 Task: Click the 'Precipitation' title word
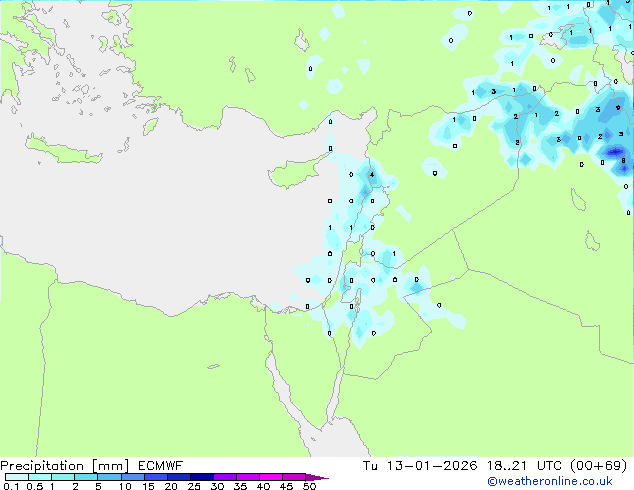pyautogui.click(x=42, y=466)
